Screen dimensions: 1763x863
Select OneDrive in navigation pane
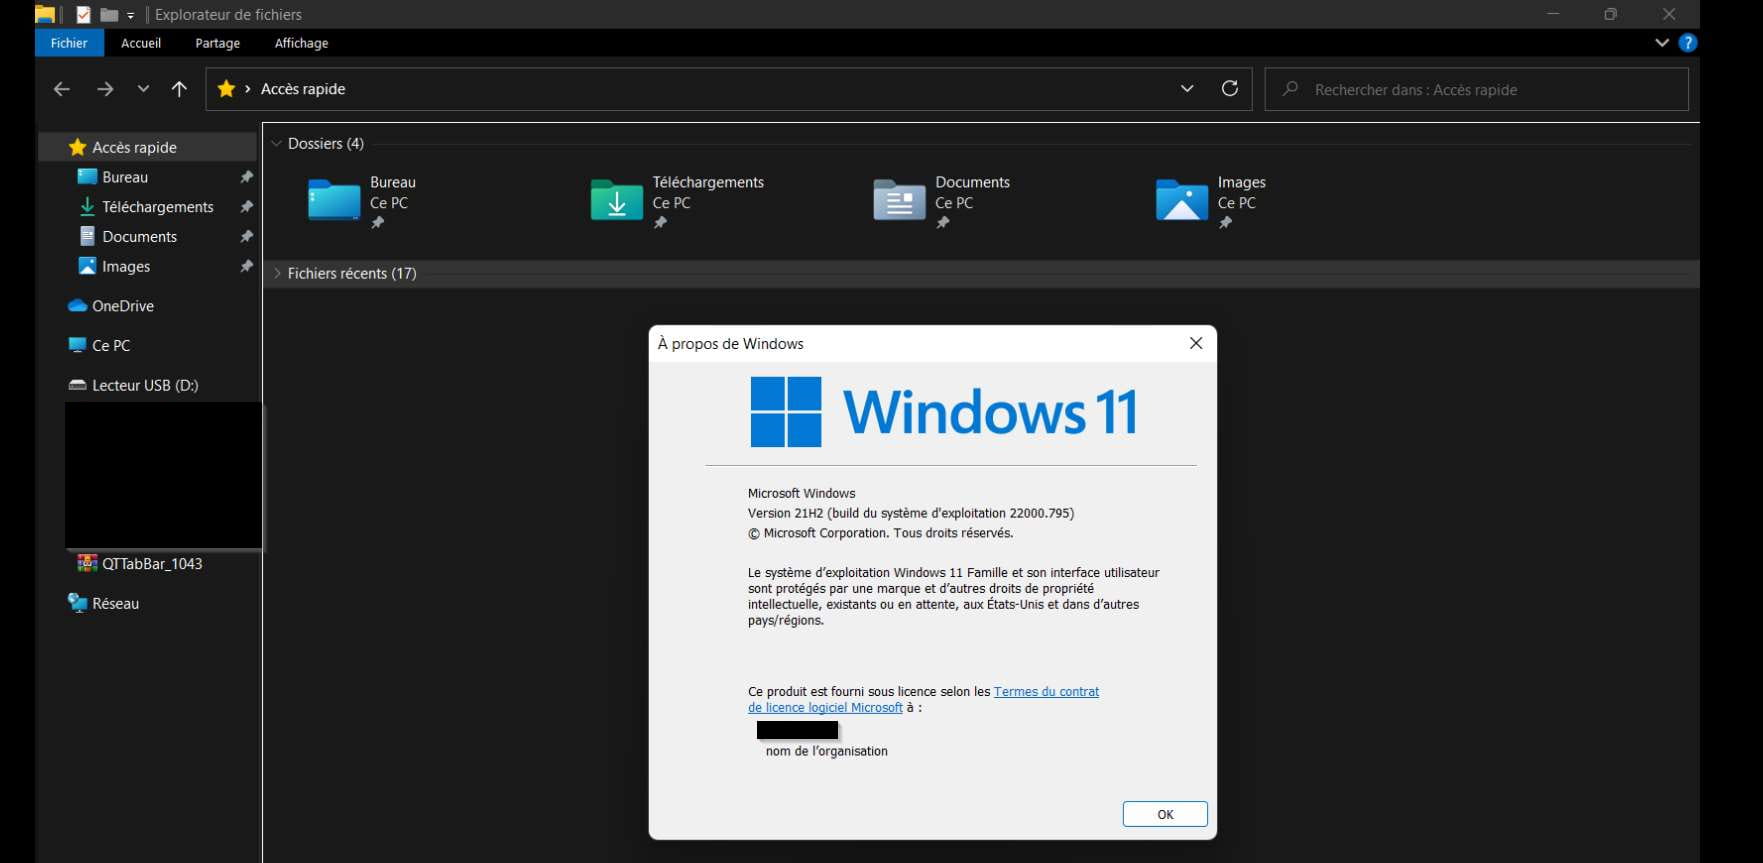pyautogui.click(x=123, y=306)
